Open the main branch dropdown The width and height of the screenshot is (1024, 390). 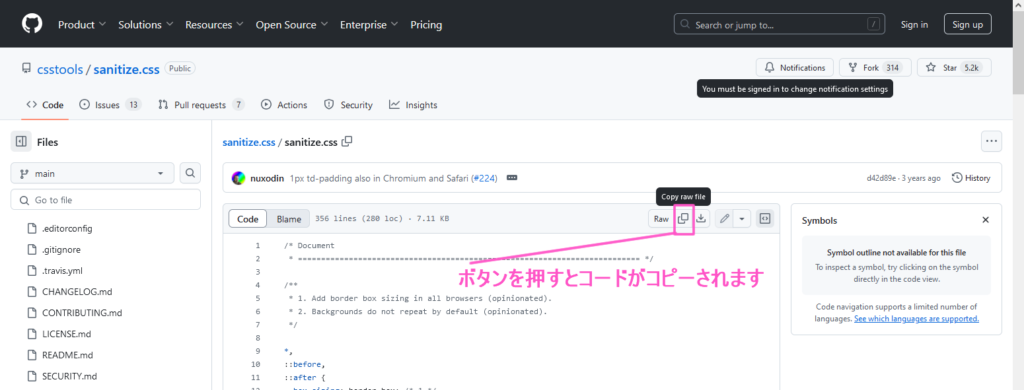pos(92,173)
